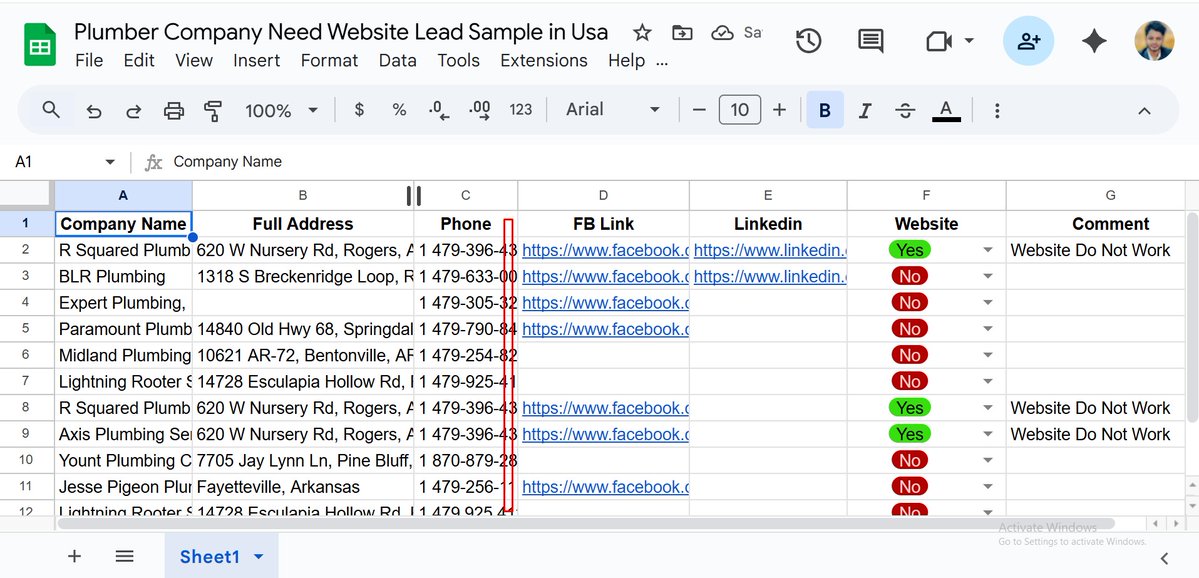1199x578 pixels.
Task: Open the account profile picture
Action: pyautogui.click(x=1154, y=41)
